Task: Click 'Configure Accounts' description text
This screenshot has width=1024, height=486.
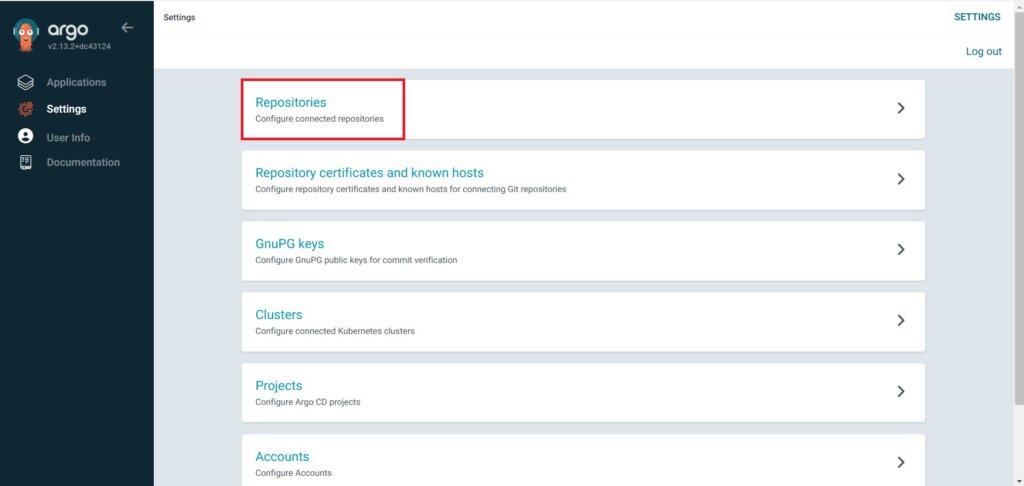Action: coord(293,473)
